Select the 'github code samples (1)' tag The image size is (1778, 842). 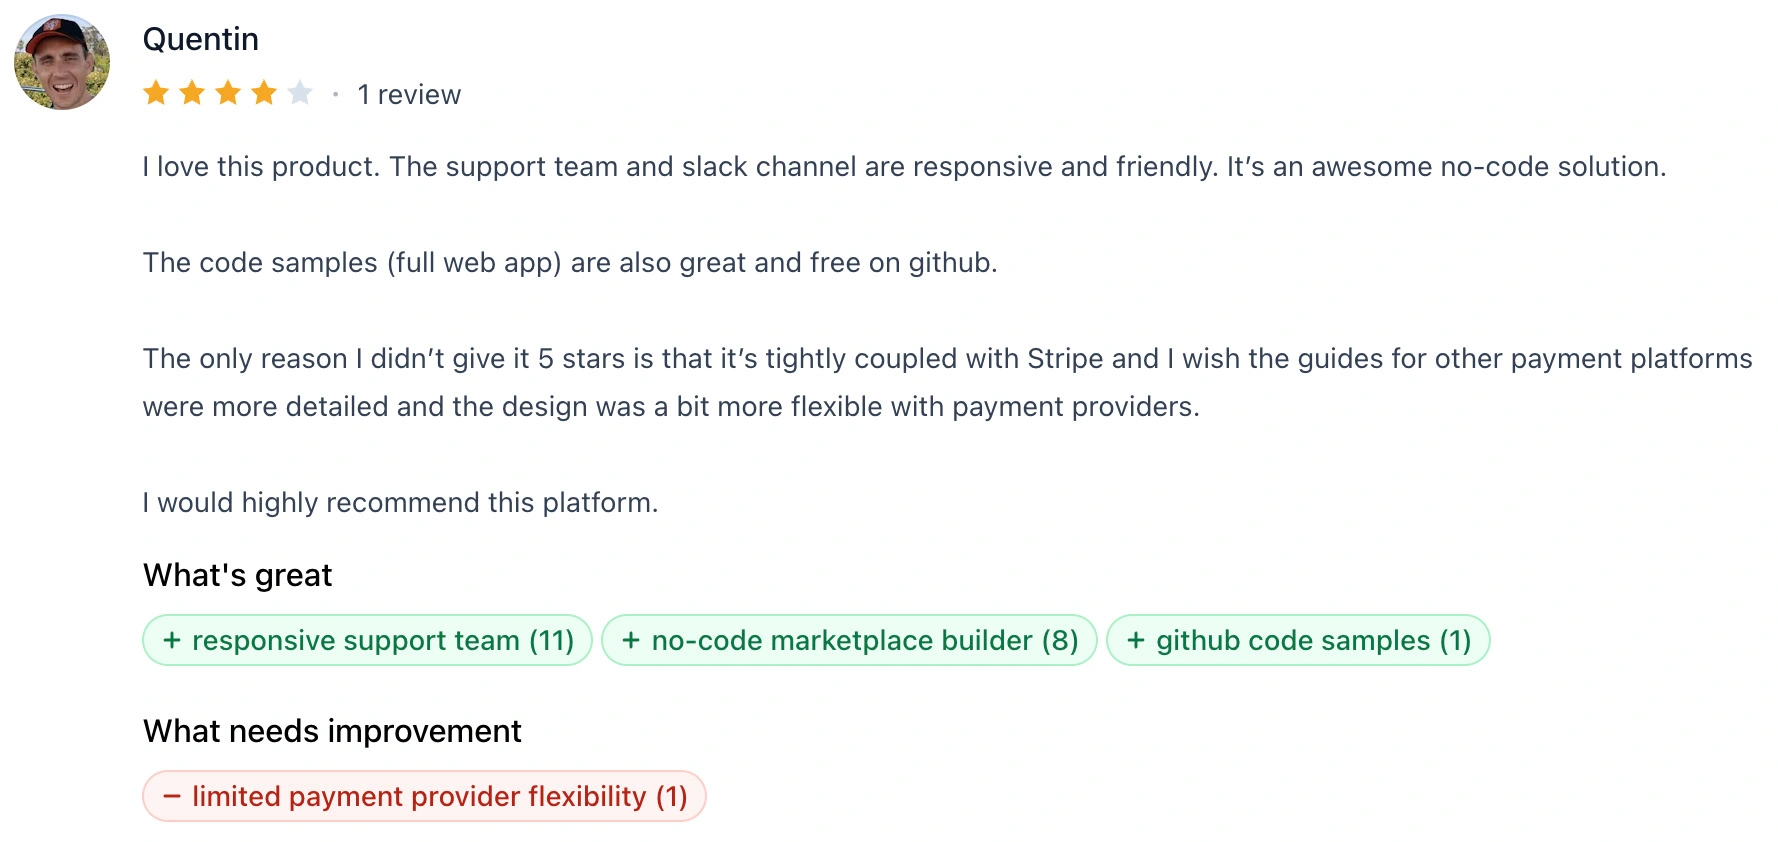click(x=1298, y=640)
